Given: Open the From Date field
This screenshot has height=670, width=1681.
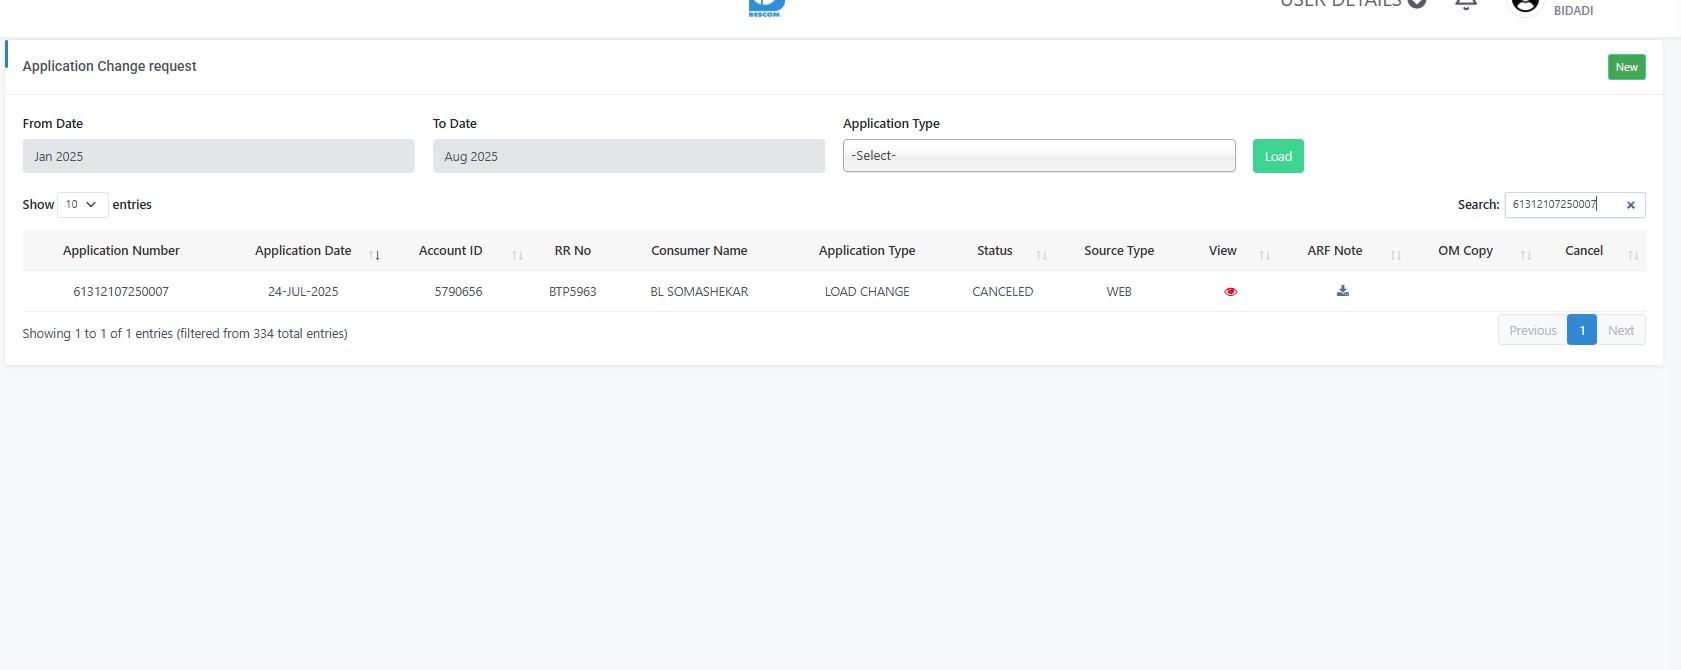Looking at the screenshot, I should (218, 156).
